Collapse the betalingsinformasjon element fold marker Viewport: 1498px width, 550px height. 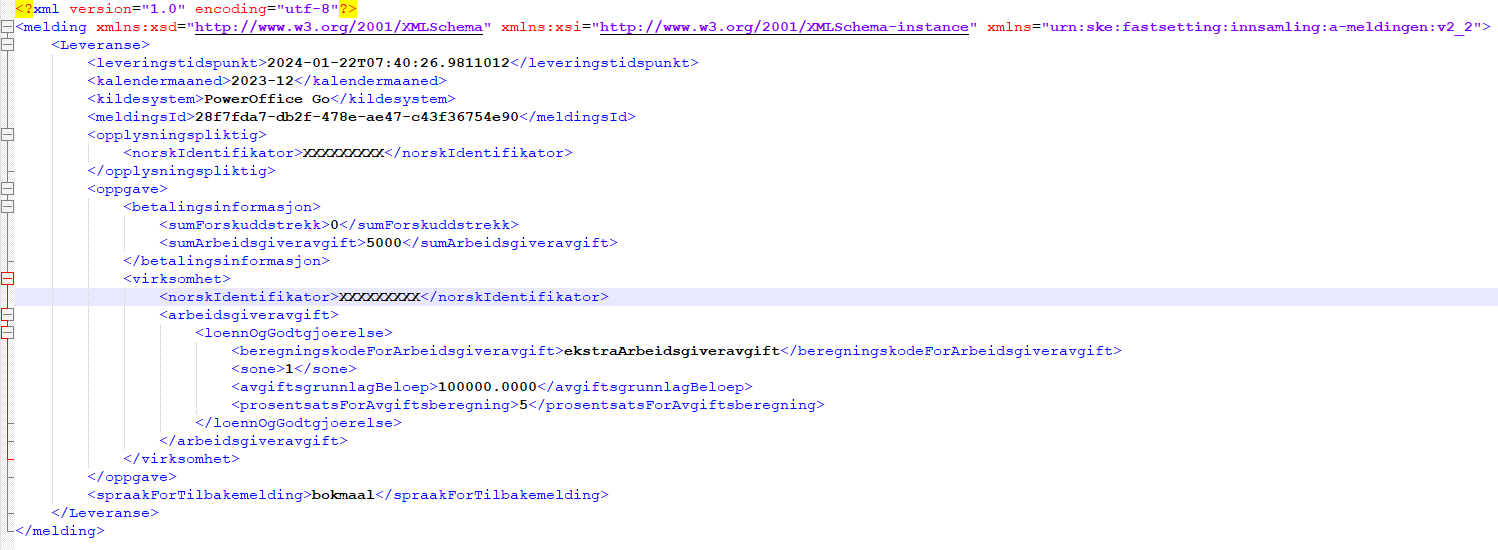point(8,207)
